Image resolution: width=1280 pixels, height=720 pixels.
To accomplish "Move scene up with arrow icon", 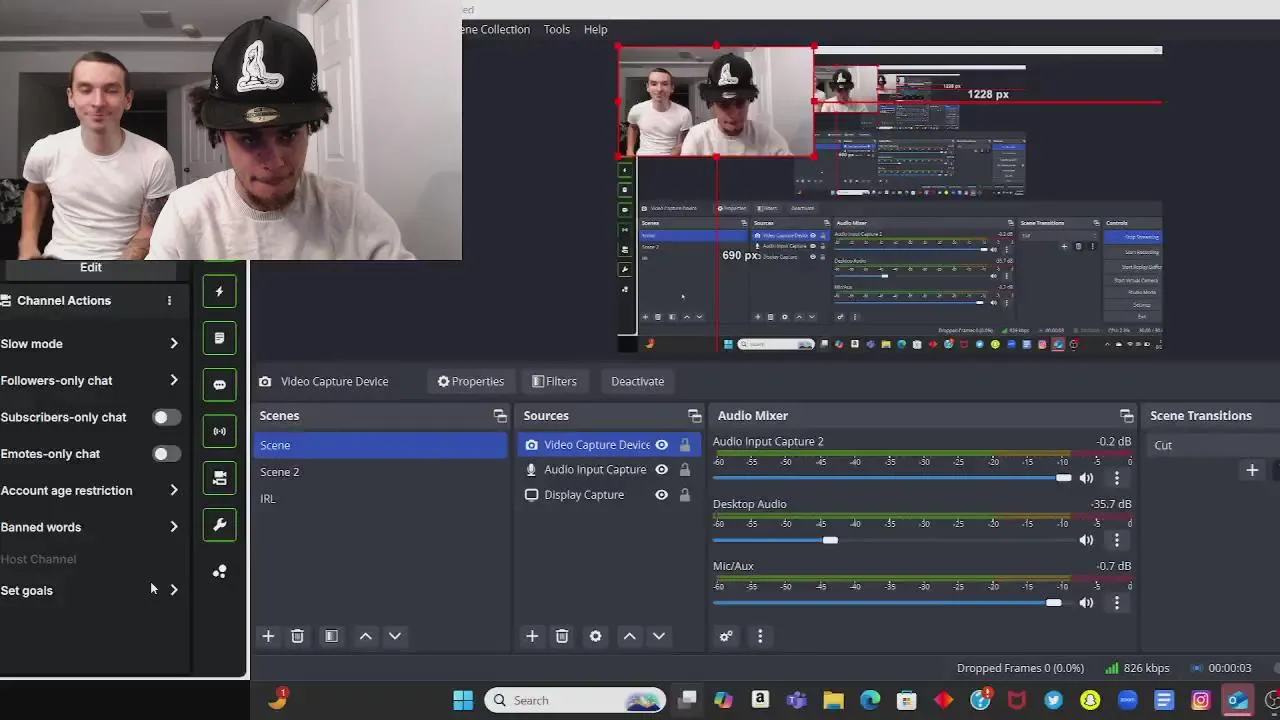I will tap(366, 636).
